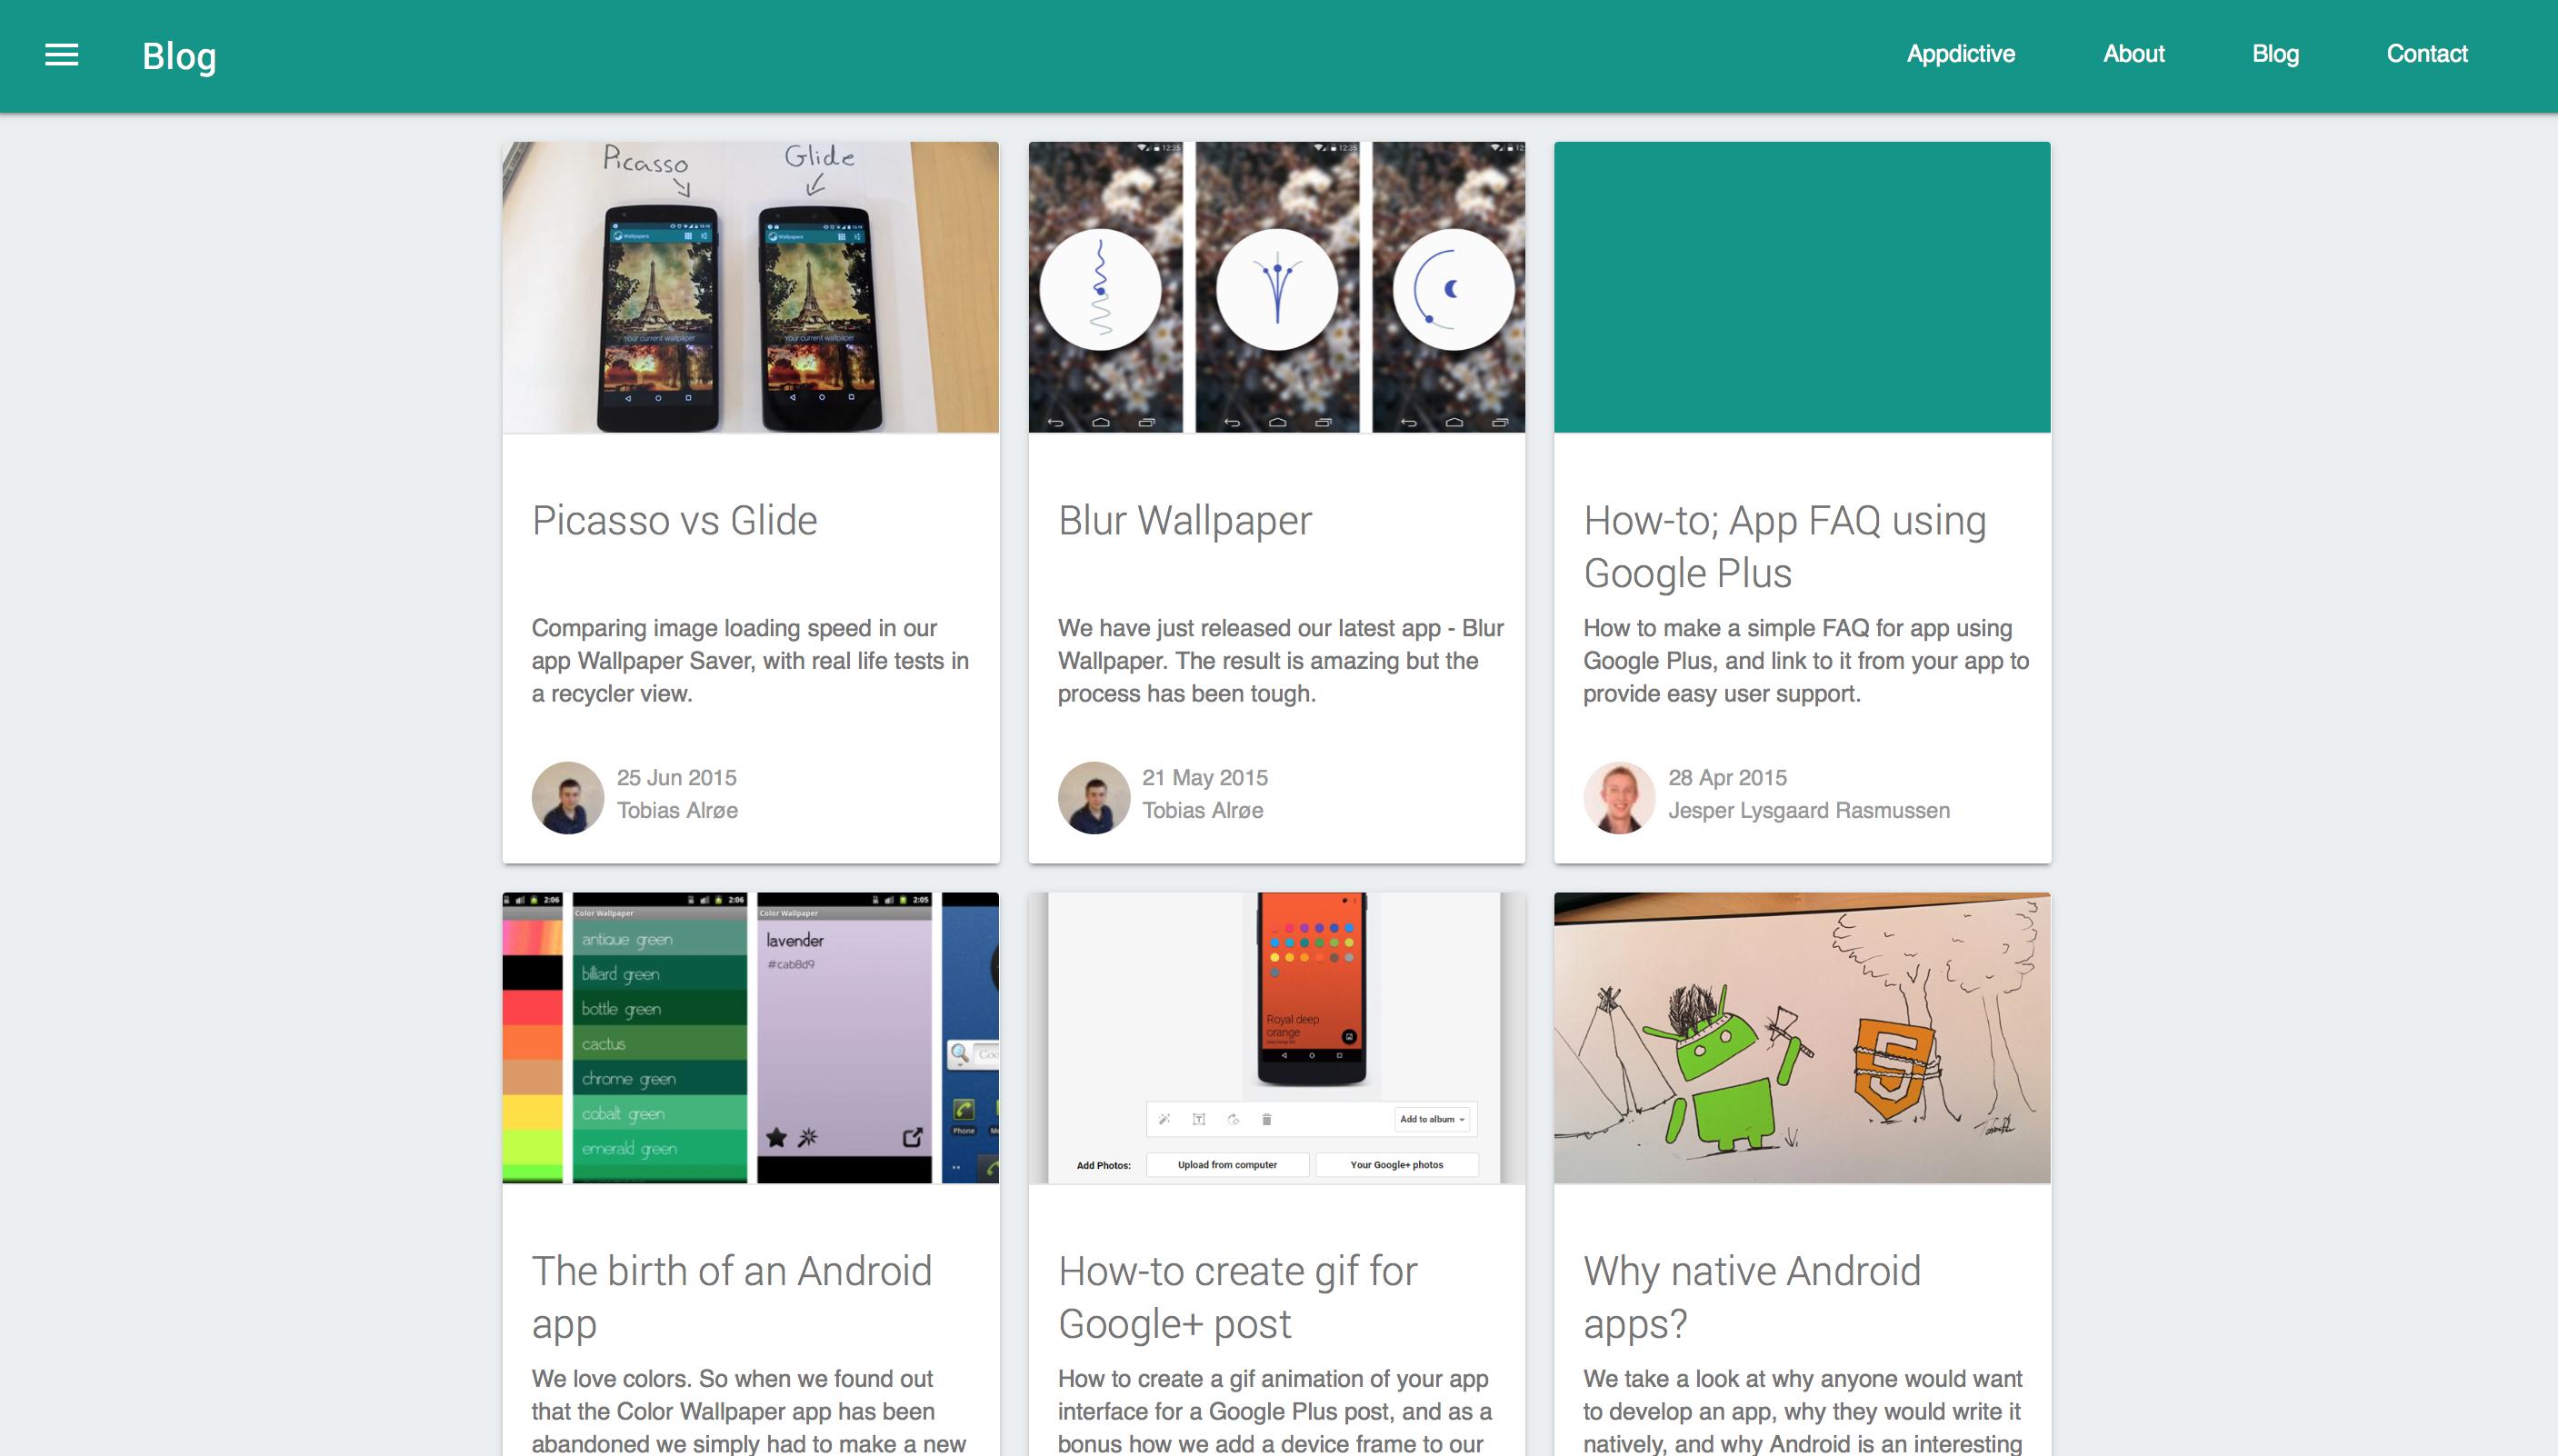Click the Picasso and Glide phones thumbnail

coord(750,287)
